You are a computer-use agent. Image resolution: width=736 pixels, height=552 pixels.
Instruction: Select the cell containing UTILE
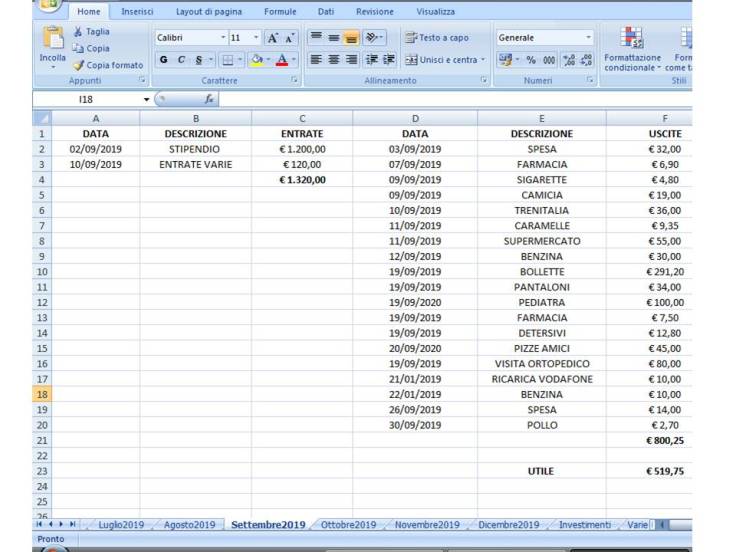point(541,471)
